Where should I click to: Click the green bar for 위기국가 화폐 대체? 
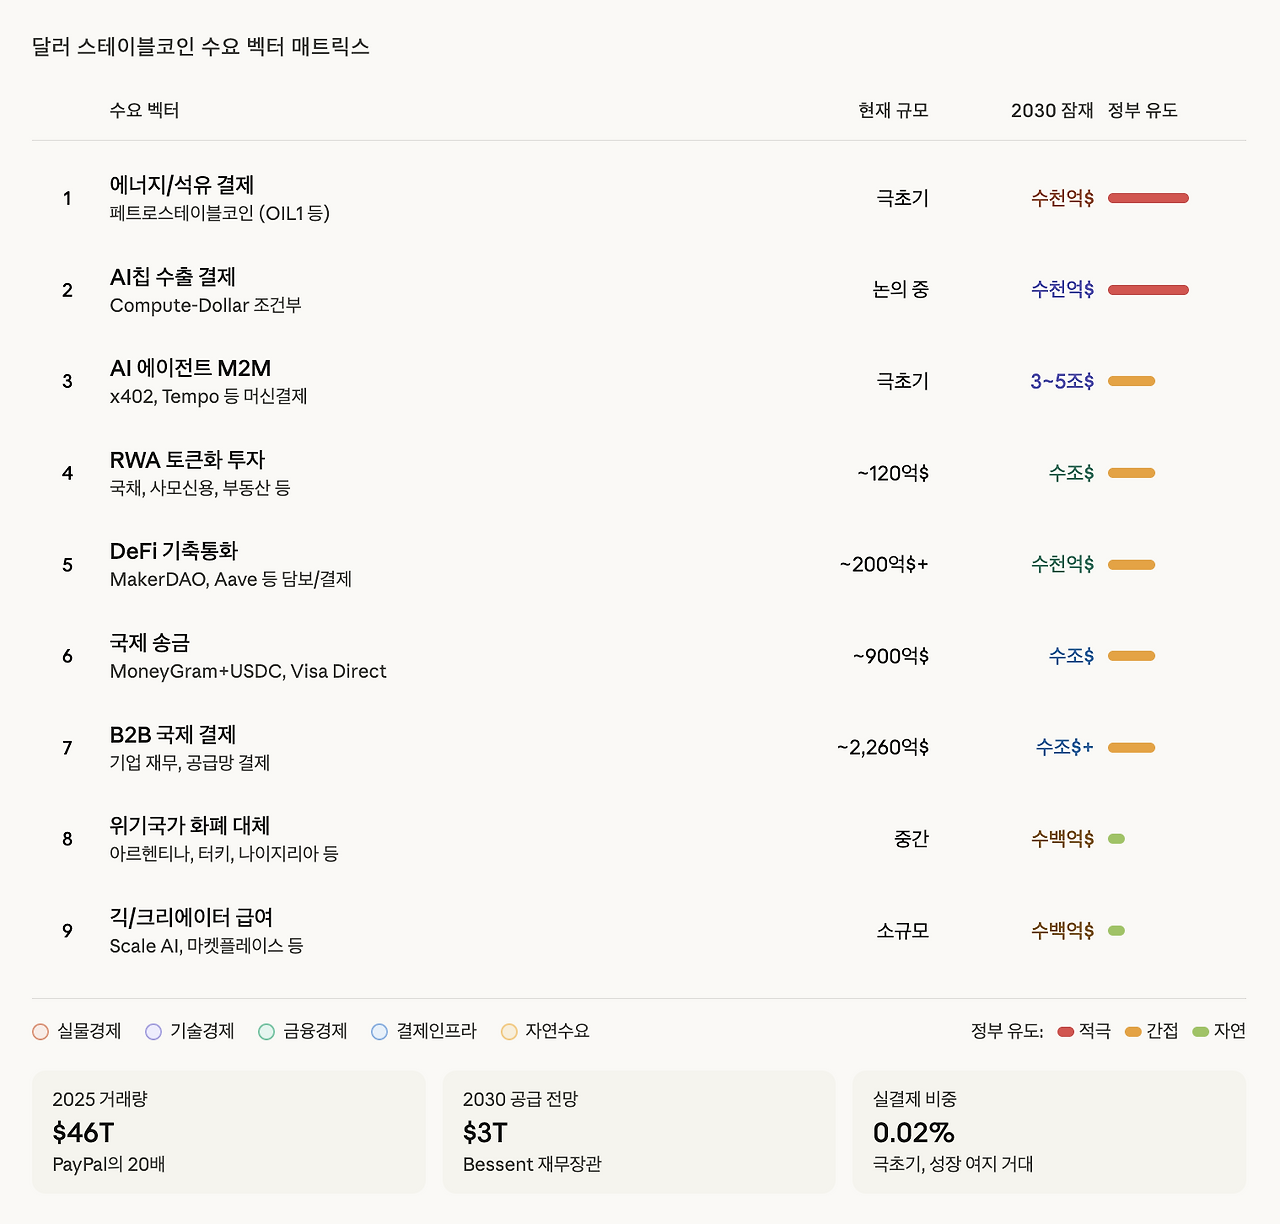tap(1116, 839)
